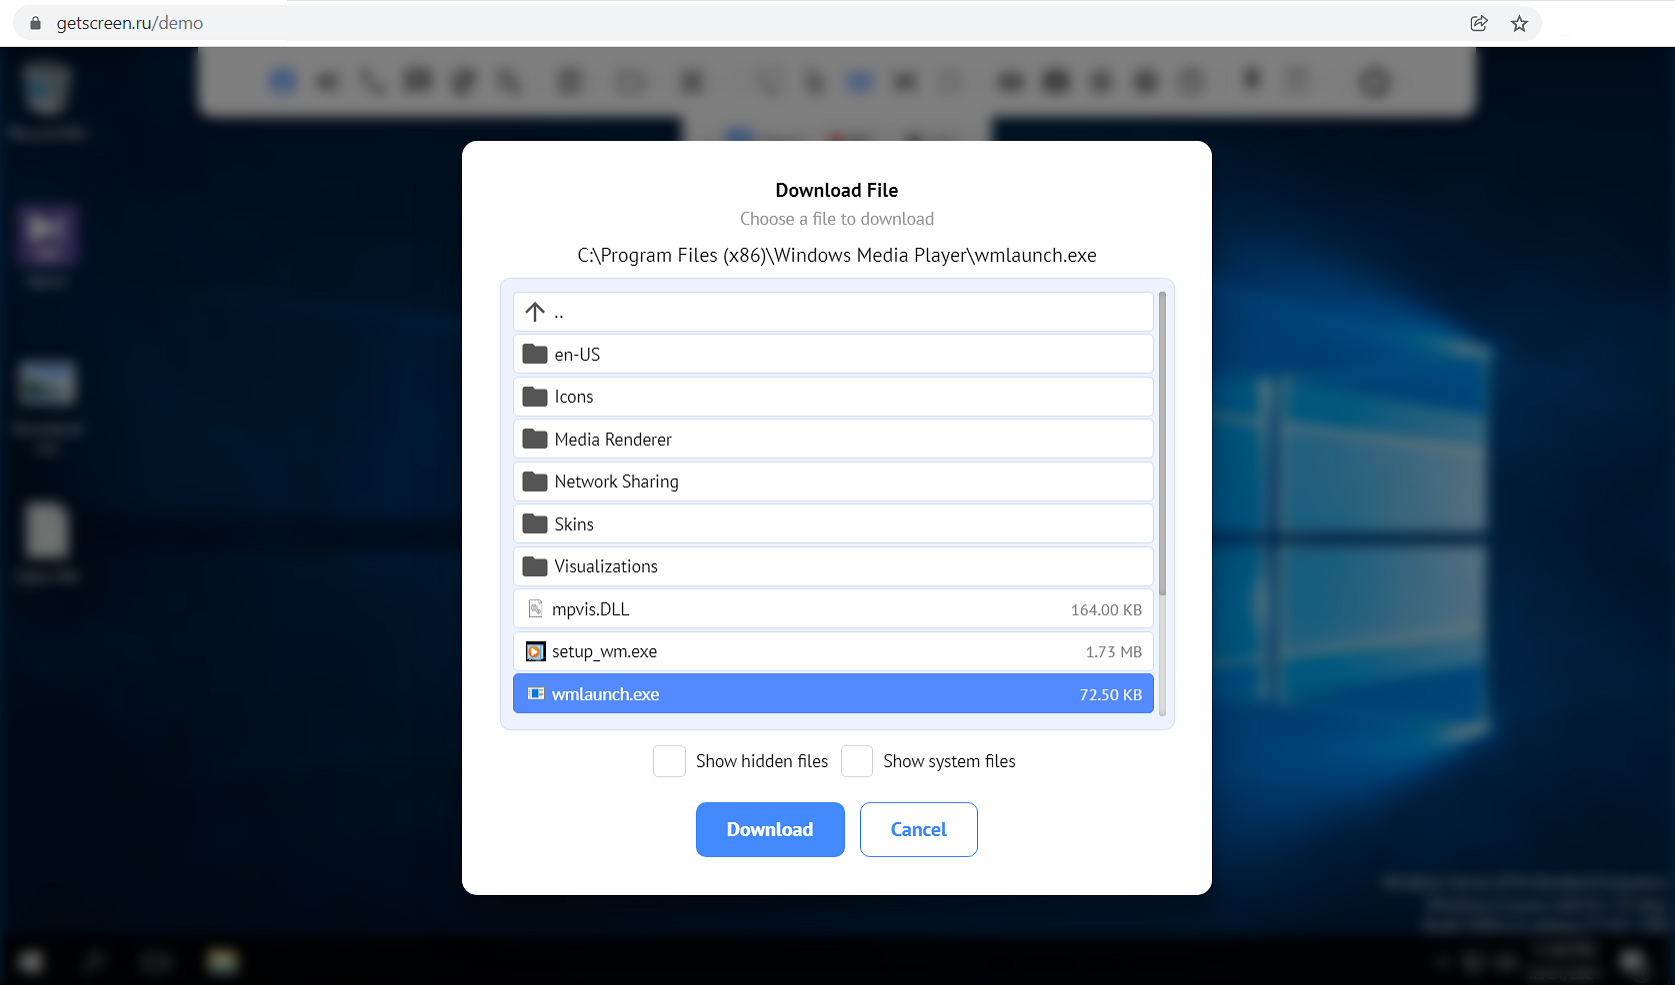Image resolution: width=1675 pixels, height=985 pixels.
Task: Click the Icons folder icon
Action: [535, 397]
